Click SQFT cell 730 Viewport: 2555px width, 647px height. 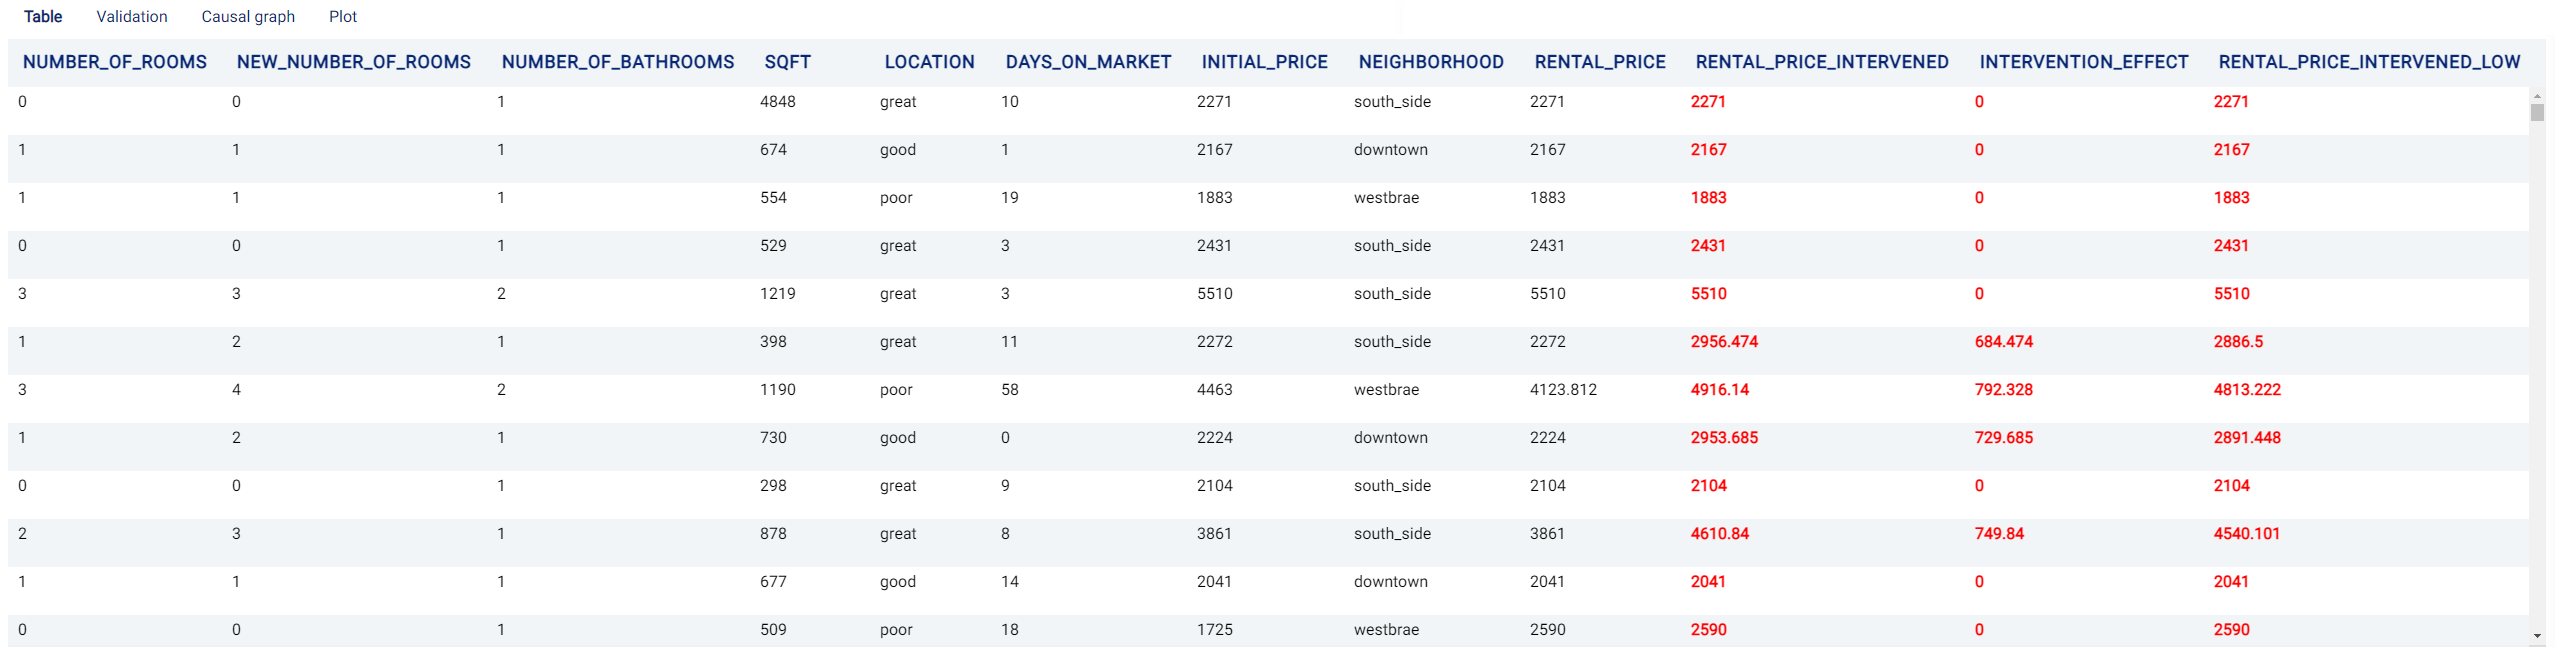click(773, 438)
